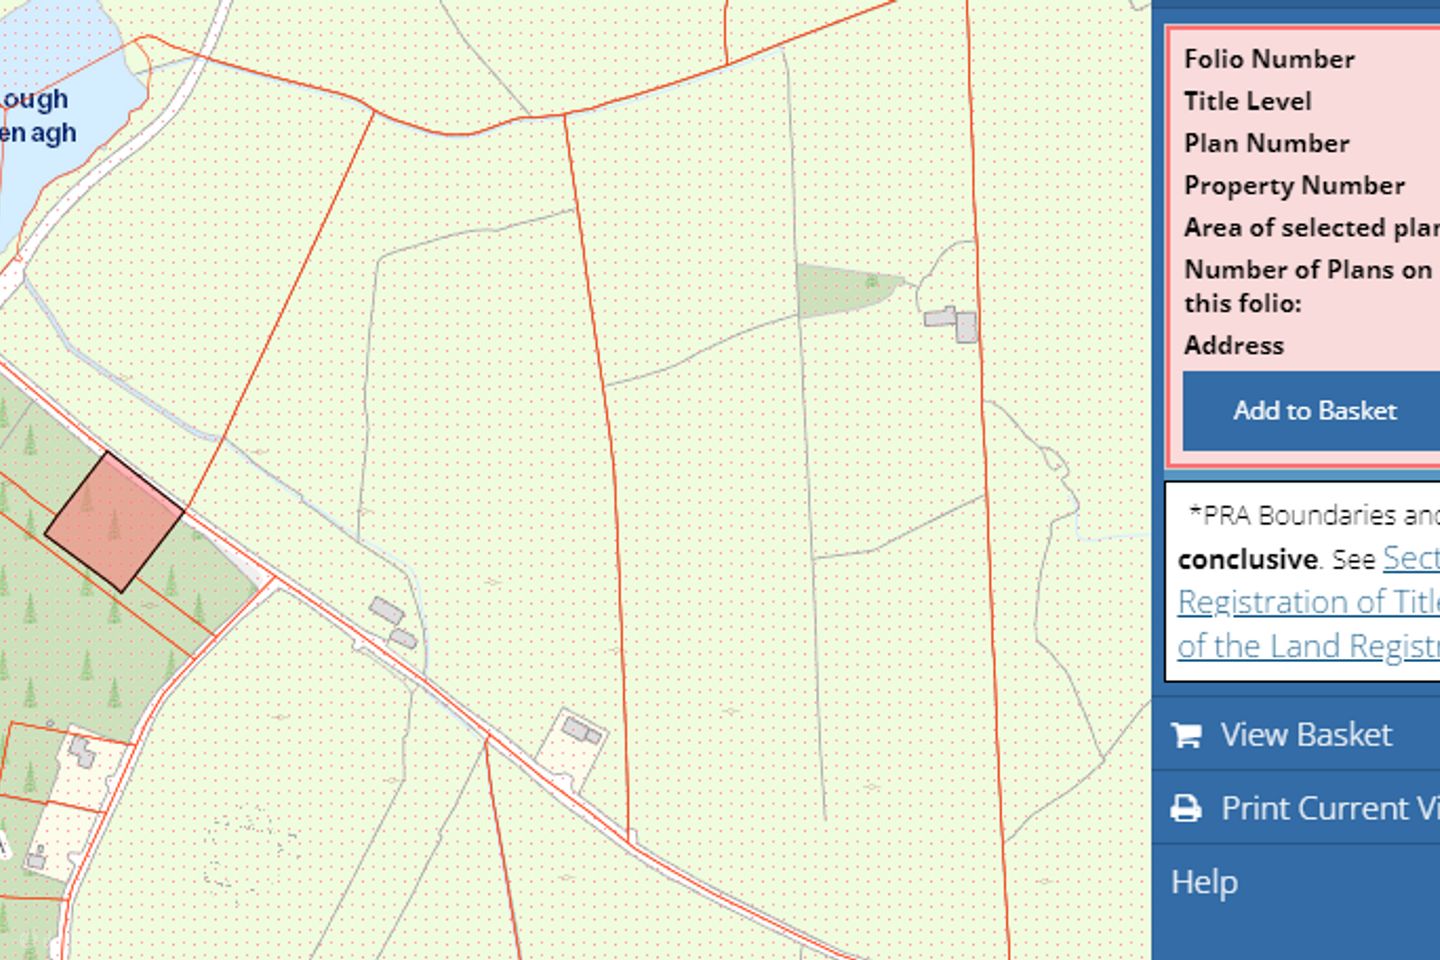Image resolution: width=1440 pixels, height=960 pixels.
Task: Click the printer icon
Action: 1187,808
